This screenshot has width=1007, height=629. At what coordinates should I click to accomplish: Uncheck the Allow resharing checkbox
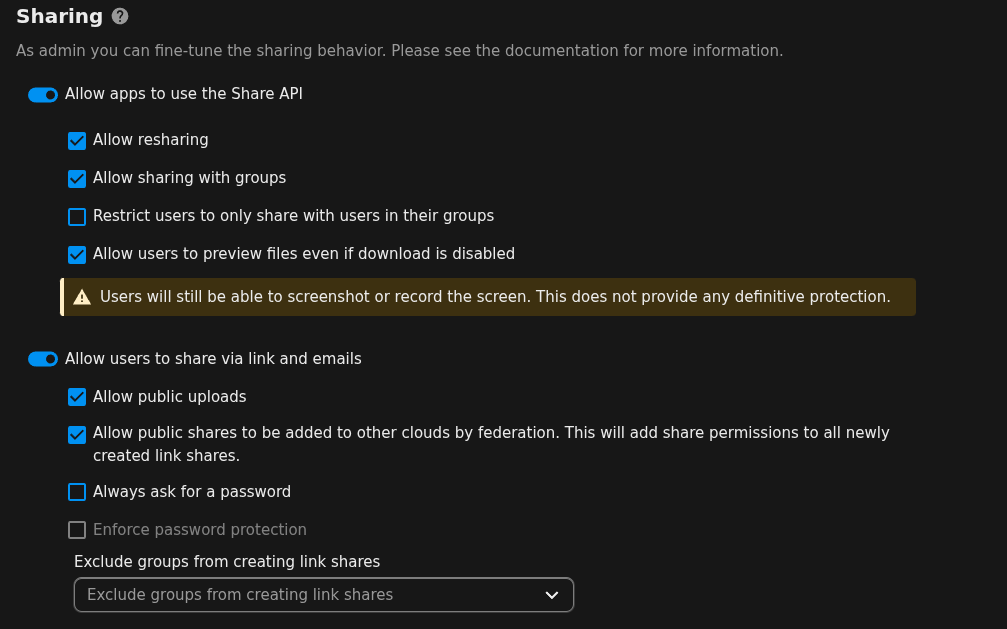click(77, 141)
